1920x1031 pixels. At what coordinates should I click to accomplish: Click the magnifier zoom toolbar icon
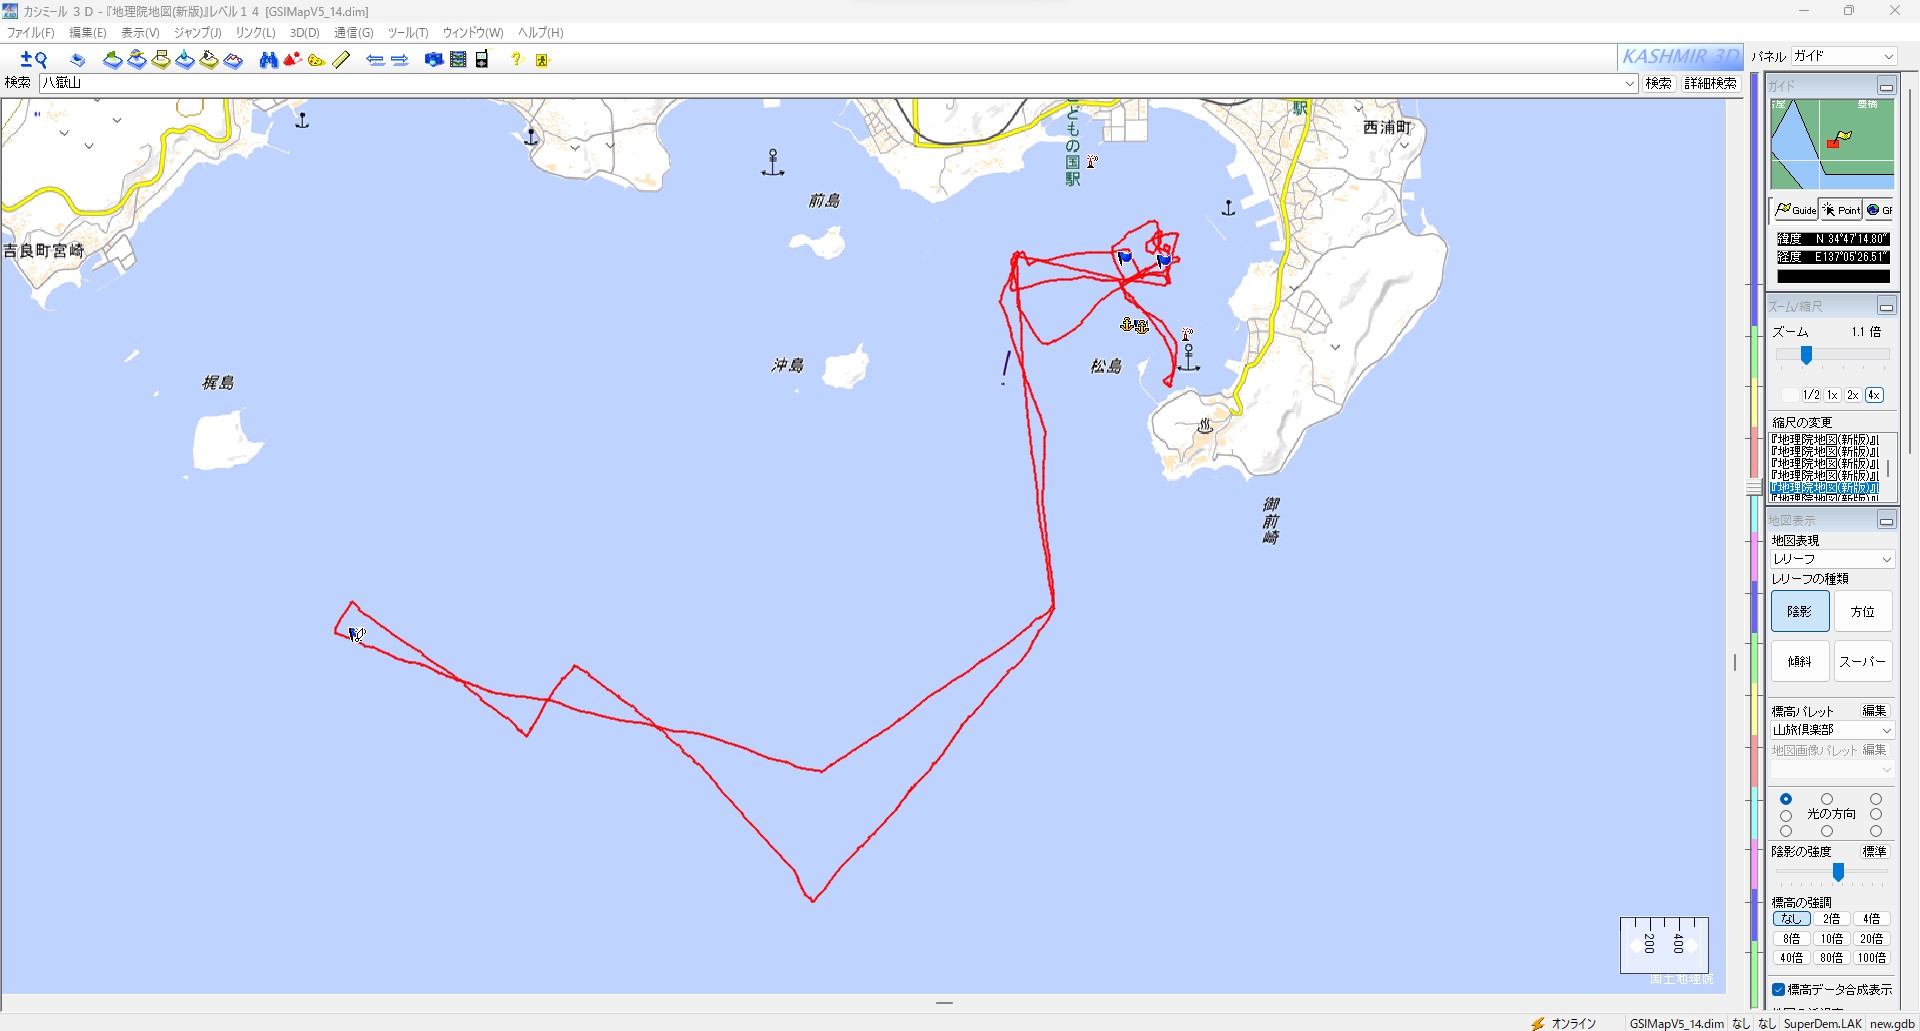point(34,60)
